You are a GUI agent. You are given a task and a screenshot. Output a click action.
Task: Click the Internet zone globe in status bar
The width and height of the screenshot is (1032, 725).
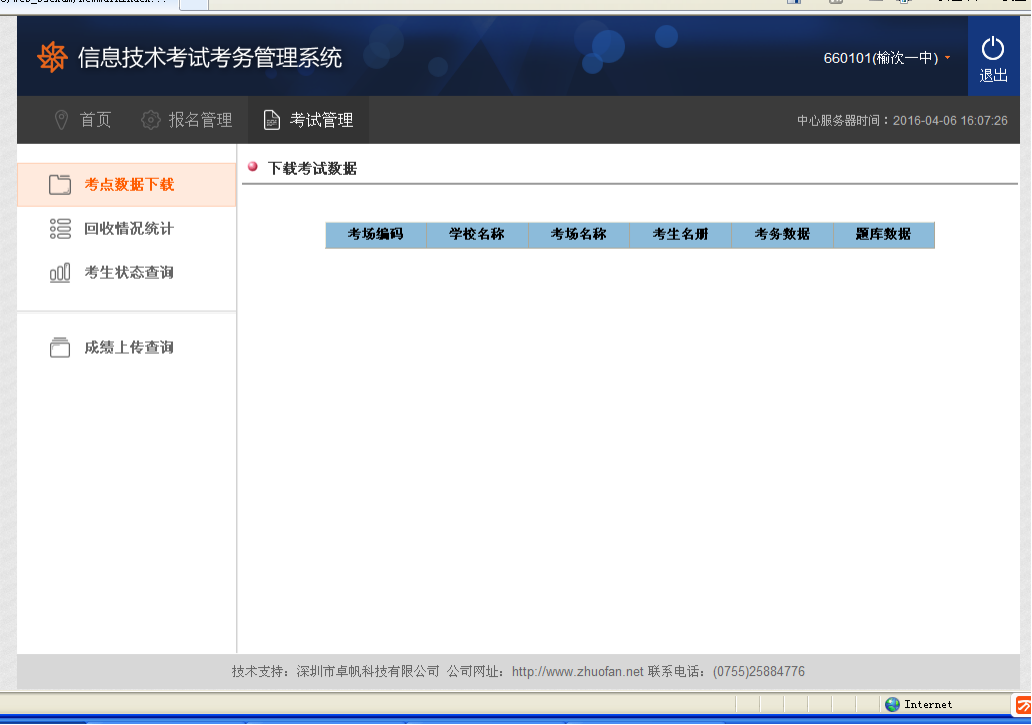pyautogui.click(x=892, y=704)
